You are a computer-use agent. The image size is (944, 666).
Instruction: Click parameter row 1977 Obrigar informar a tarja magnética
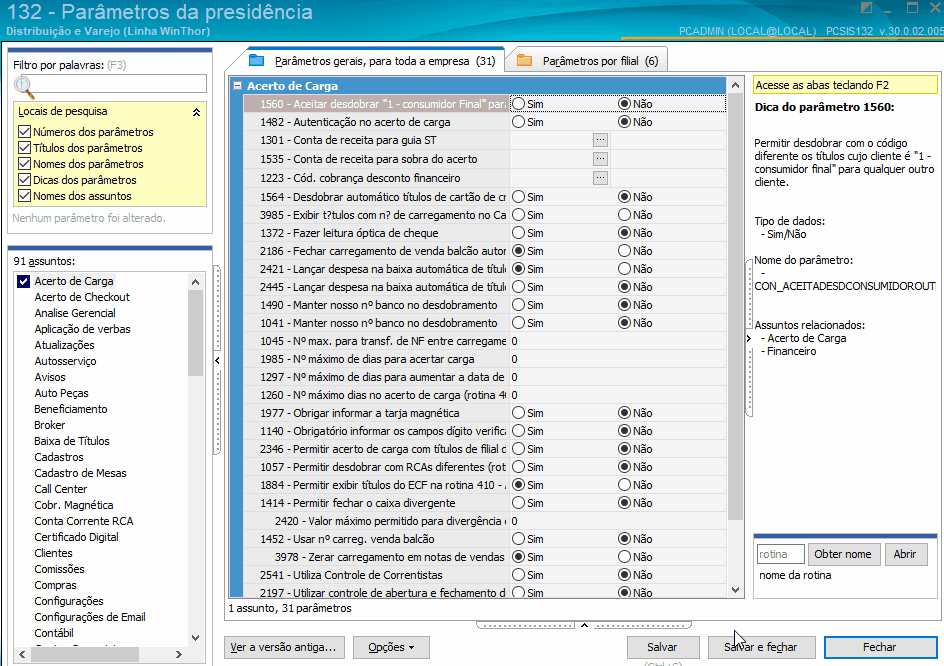pos(485,413)
